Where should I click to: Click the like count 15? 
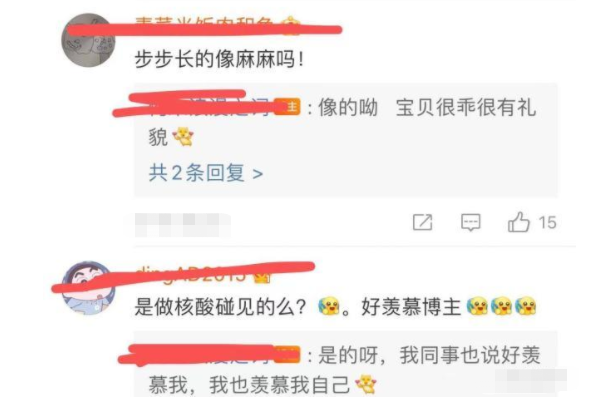pyautogui.click(x=547, y=223)
